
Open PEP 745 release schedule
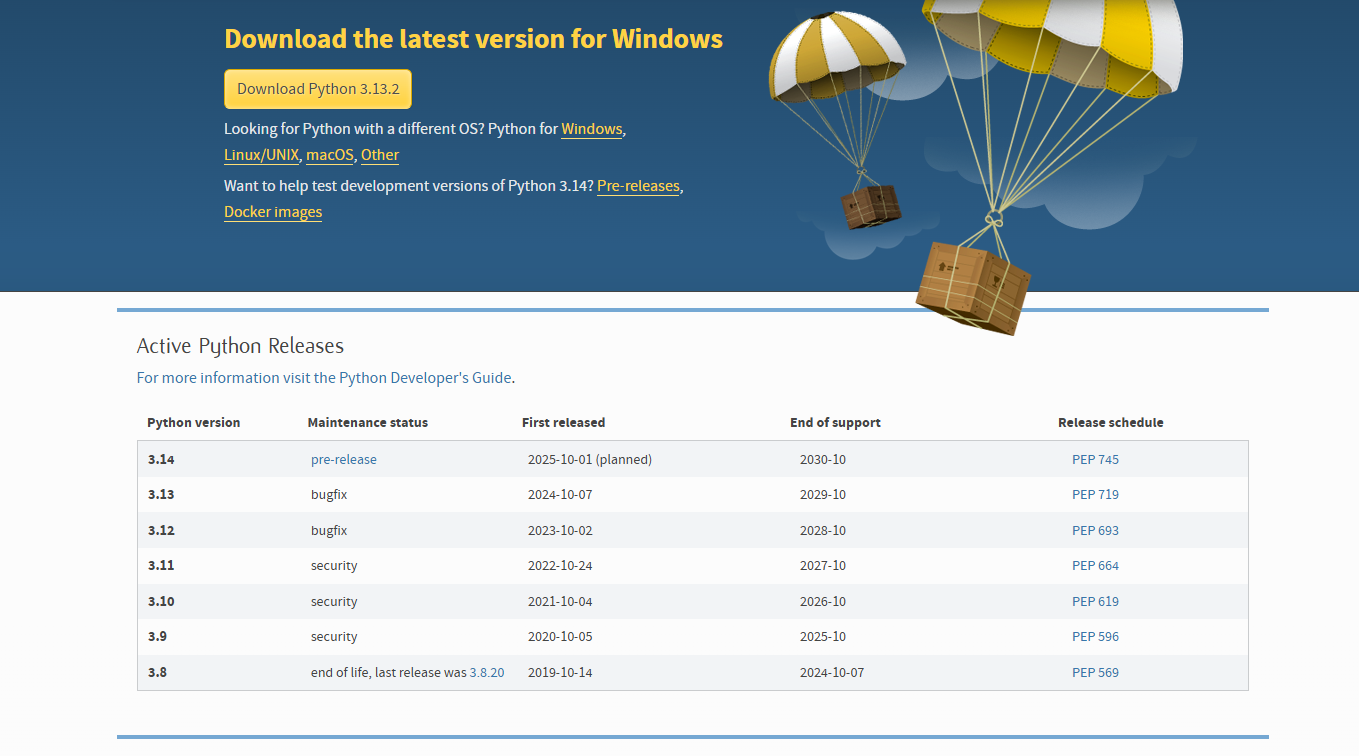1095,460
